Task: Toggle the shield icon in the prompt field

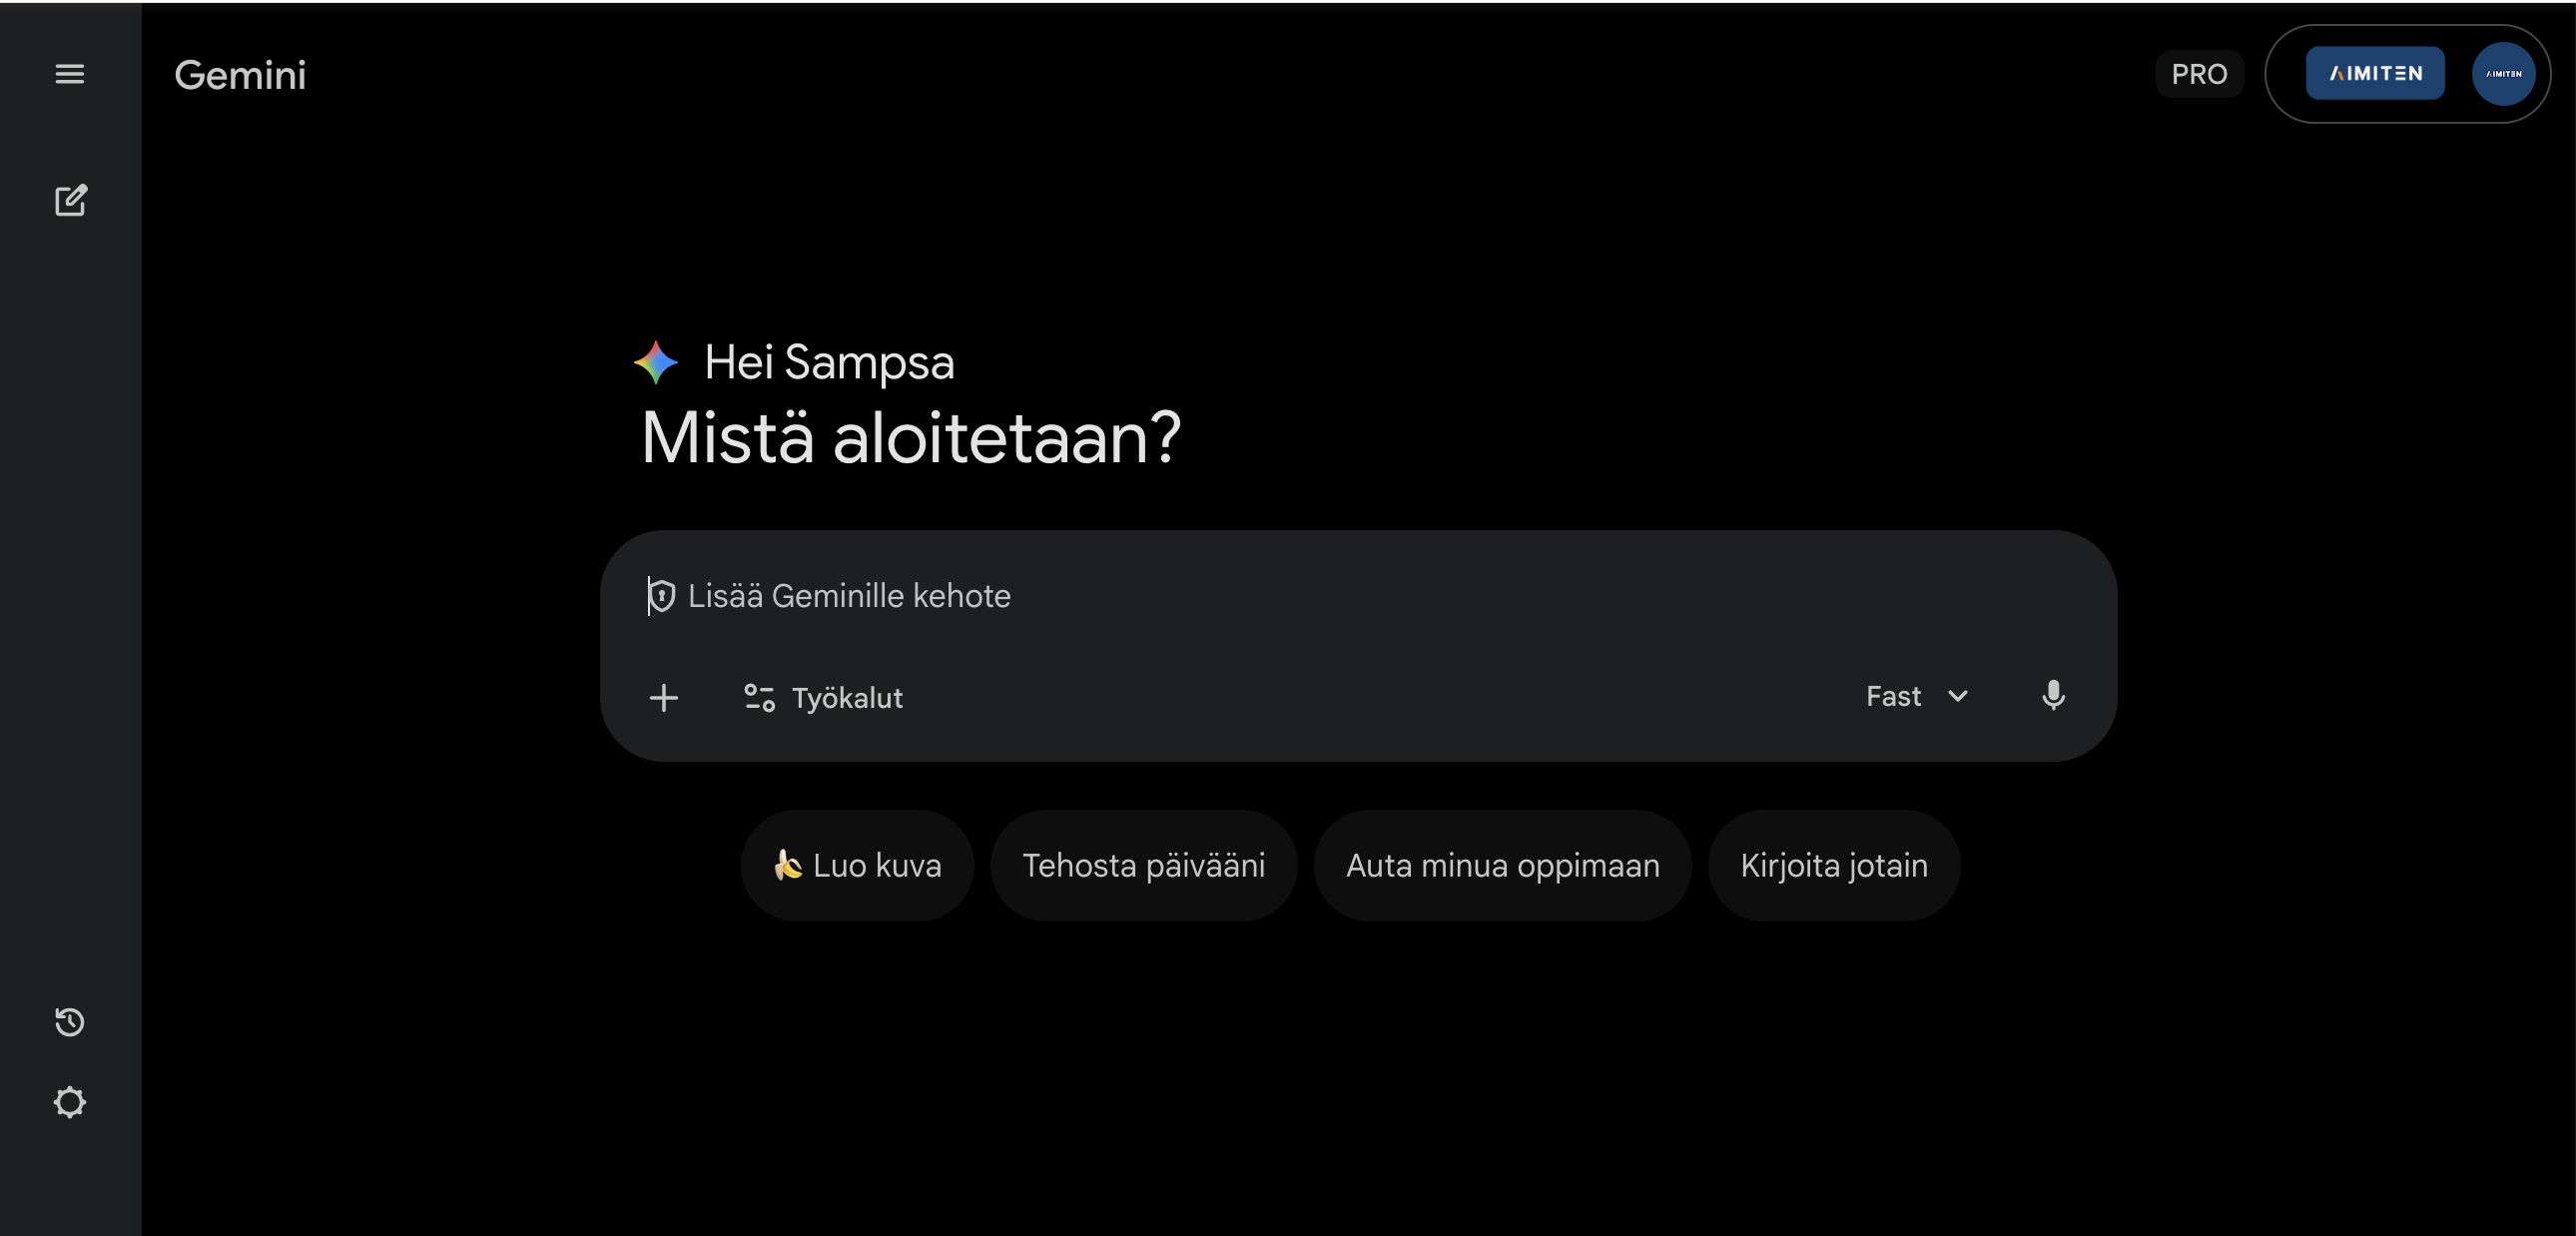Action: (x=663, y=595)
